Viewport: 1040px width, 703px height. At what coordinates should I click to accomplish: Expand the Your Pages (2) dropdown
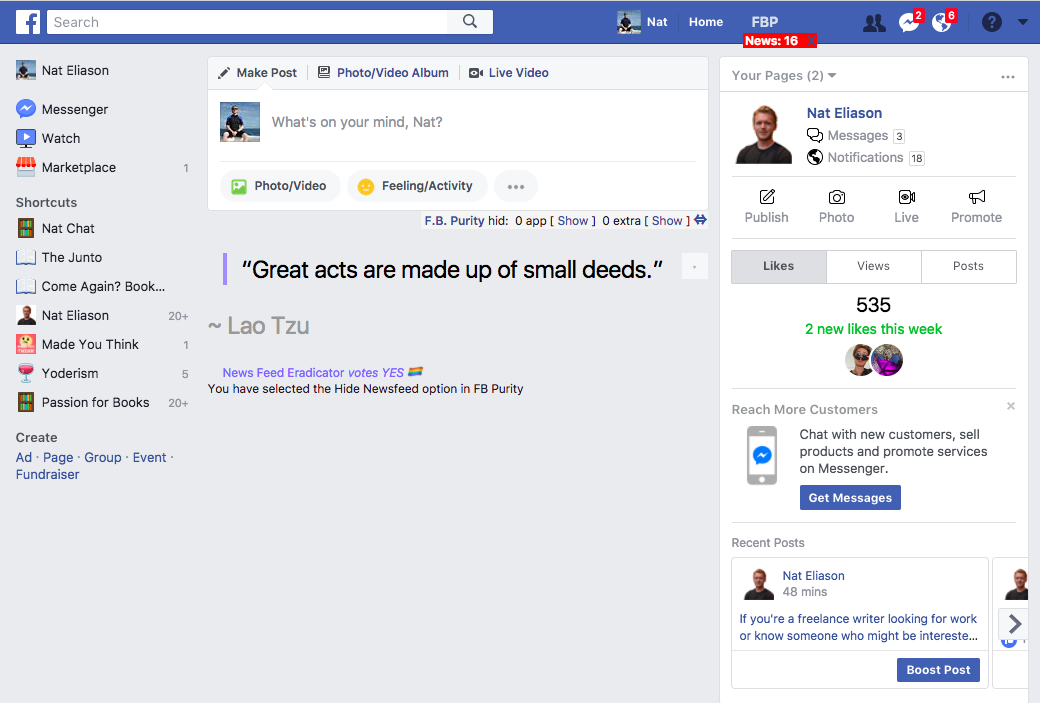tap(784, 76)
